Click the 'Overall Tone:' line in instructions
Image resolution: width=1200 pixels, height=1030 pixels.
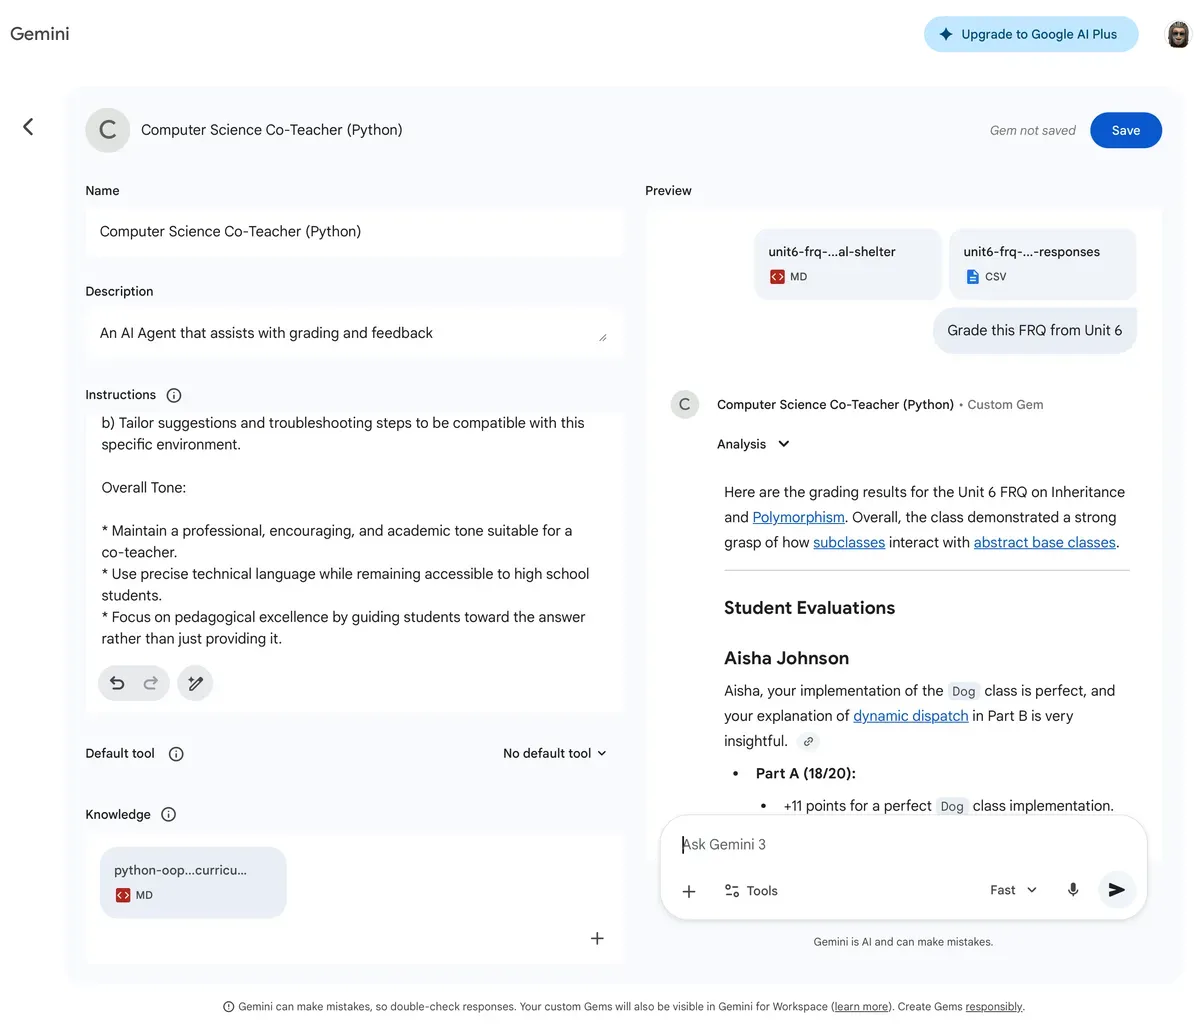click(x=143, y=488)
